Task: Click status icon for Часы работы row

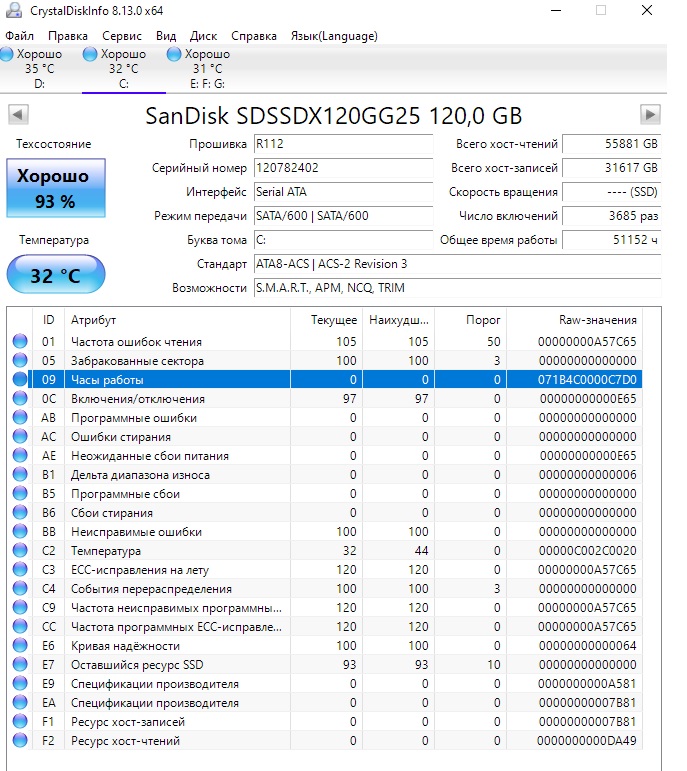Action: [x=20, y=380]
